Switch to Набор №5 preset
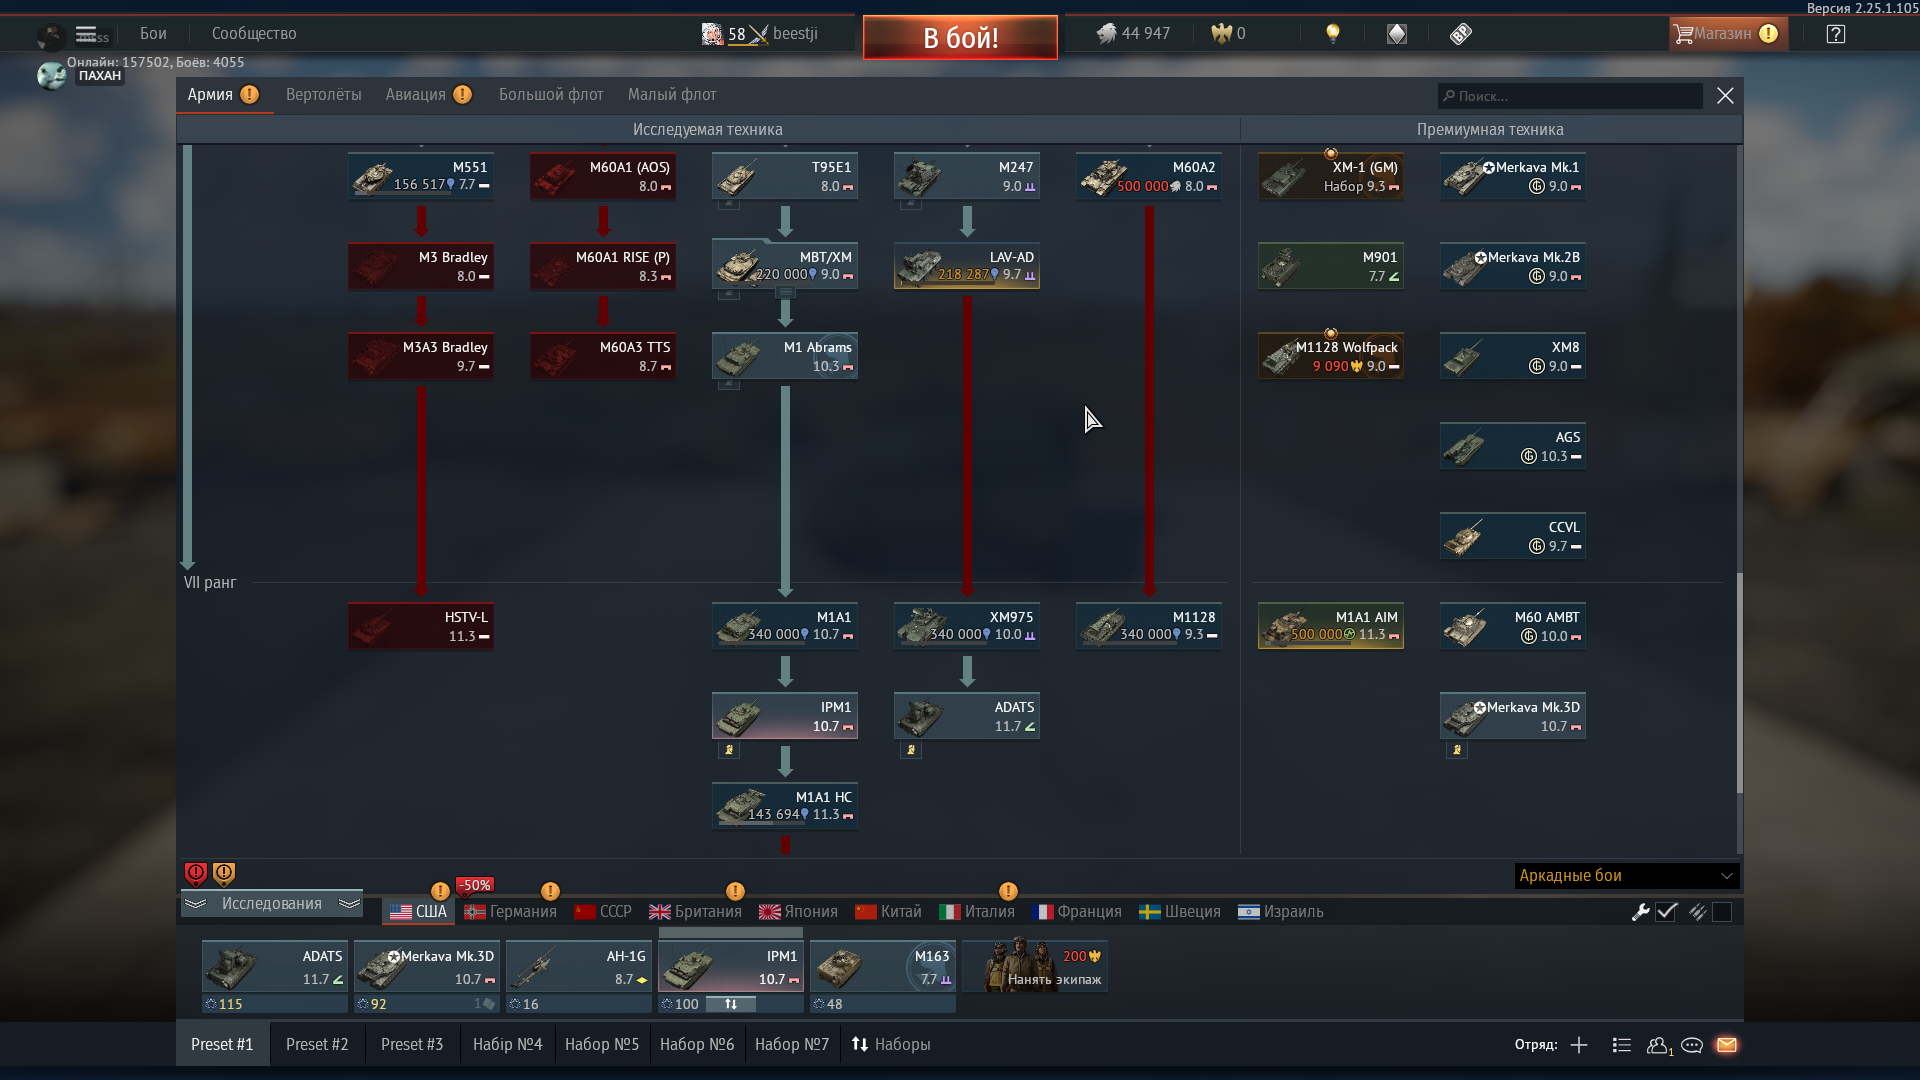The height and width of the screenshot is (1080, 1920). 602,1045
